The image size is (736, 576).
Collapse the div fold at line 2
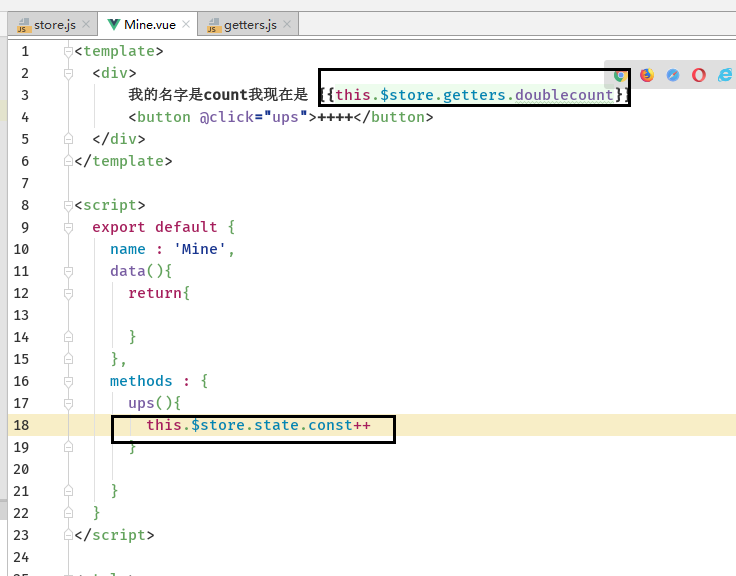click(69, 73)
